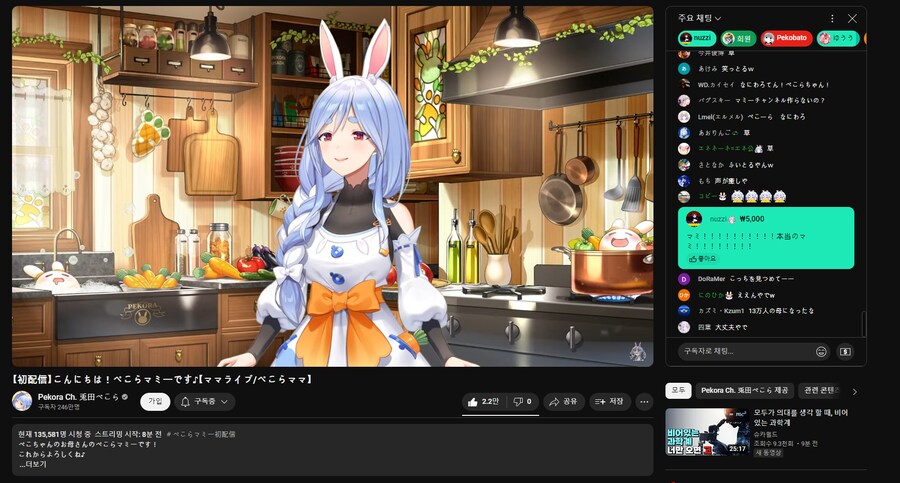Click the Super Chat dollar icon

[845, 351]
